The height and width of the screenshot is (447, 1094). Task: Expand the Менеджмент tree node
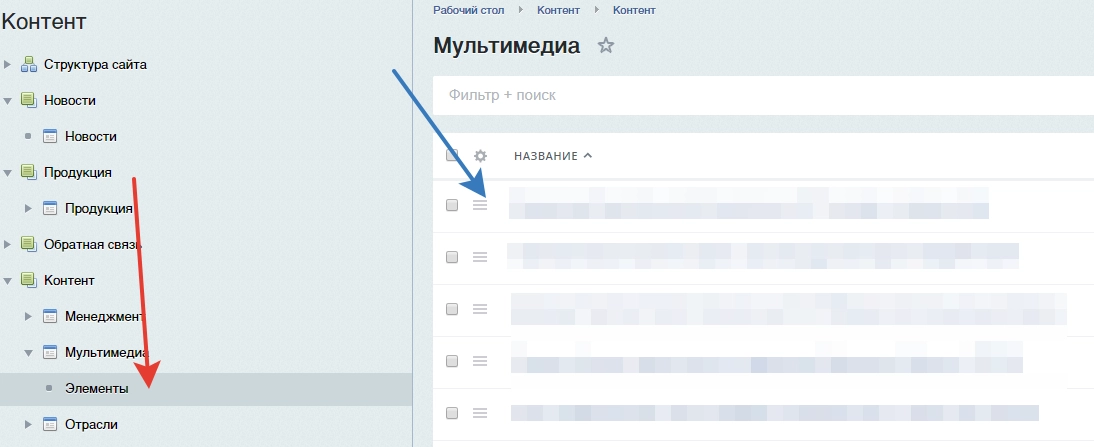(x=29, y=317)
